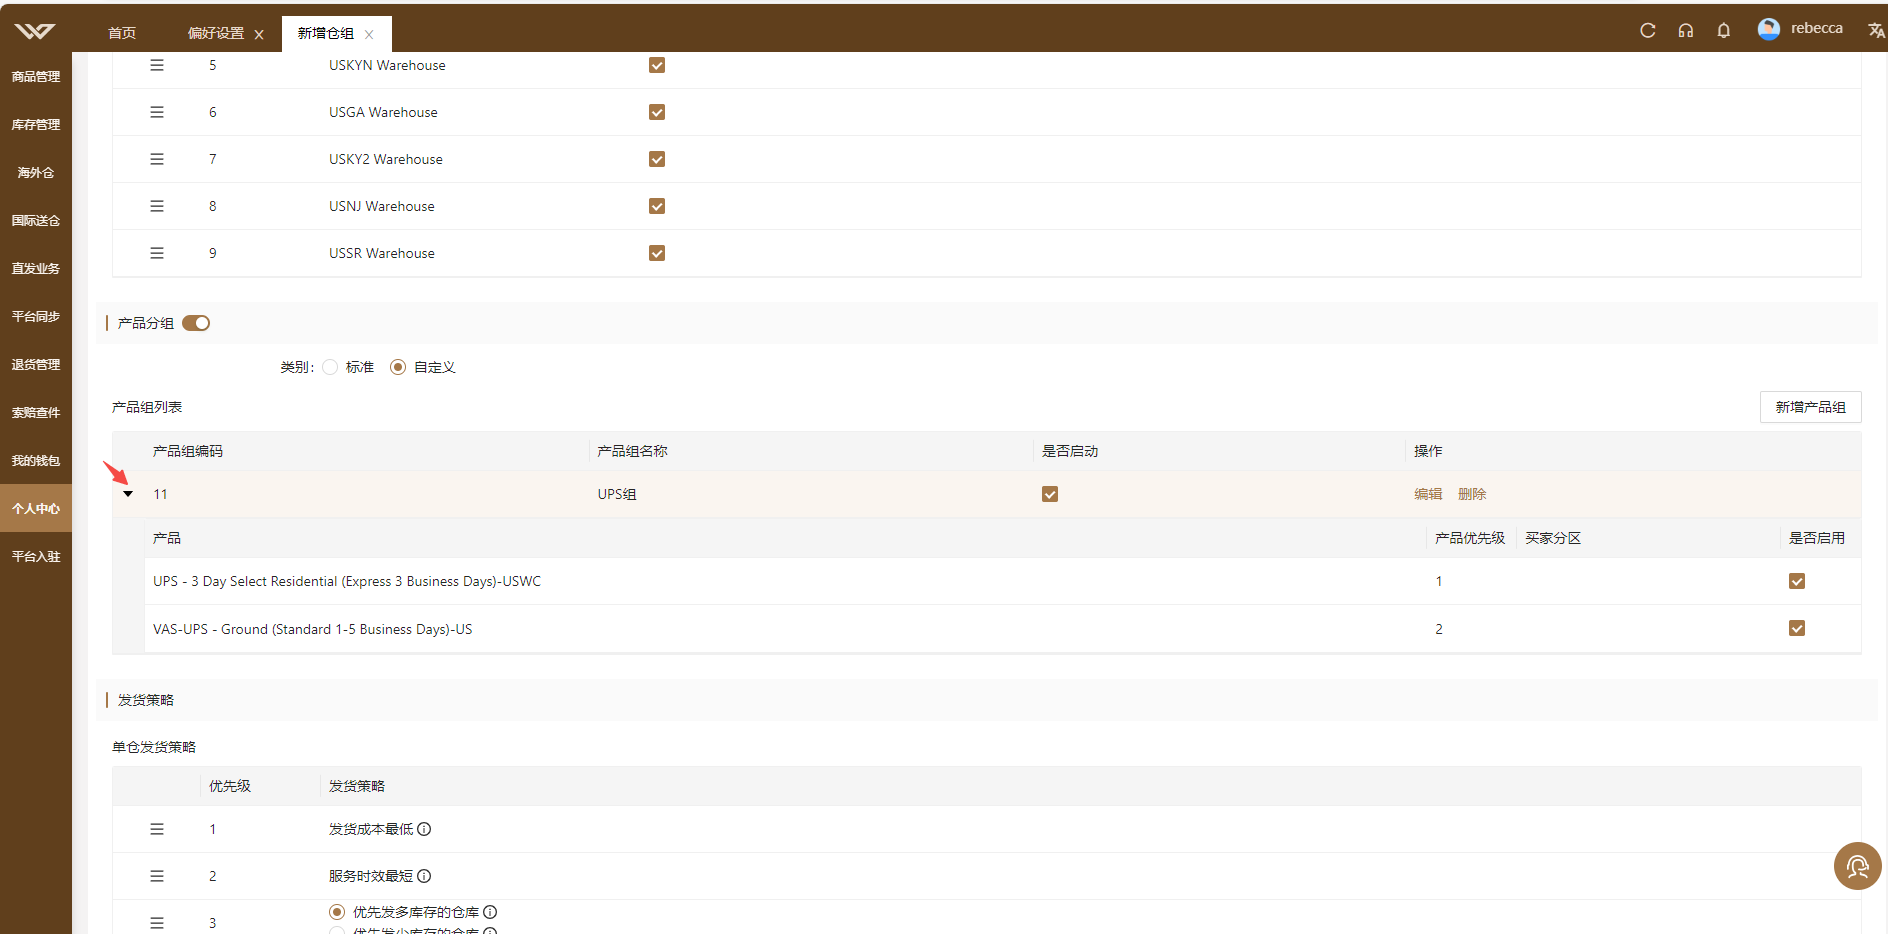
Task: Click 编辑 link for UPS组
Action: 1428,494
